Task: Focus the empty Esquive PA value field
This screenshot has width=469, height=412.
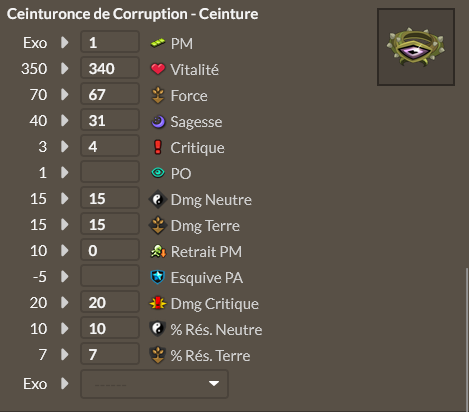Action: pyautogui.click(x=110, y=277)
